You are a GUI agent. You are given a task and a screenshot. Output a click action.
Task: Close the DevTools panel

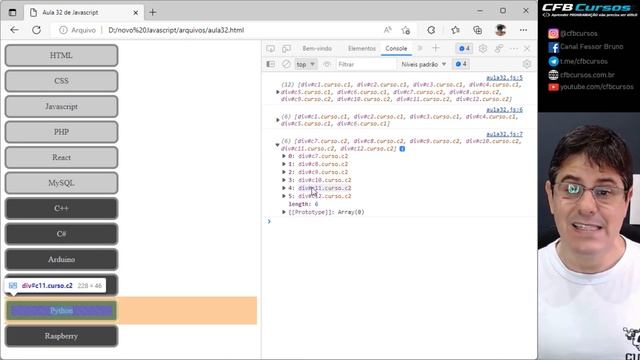[x=527, y=49]
